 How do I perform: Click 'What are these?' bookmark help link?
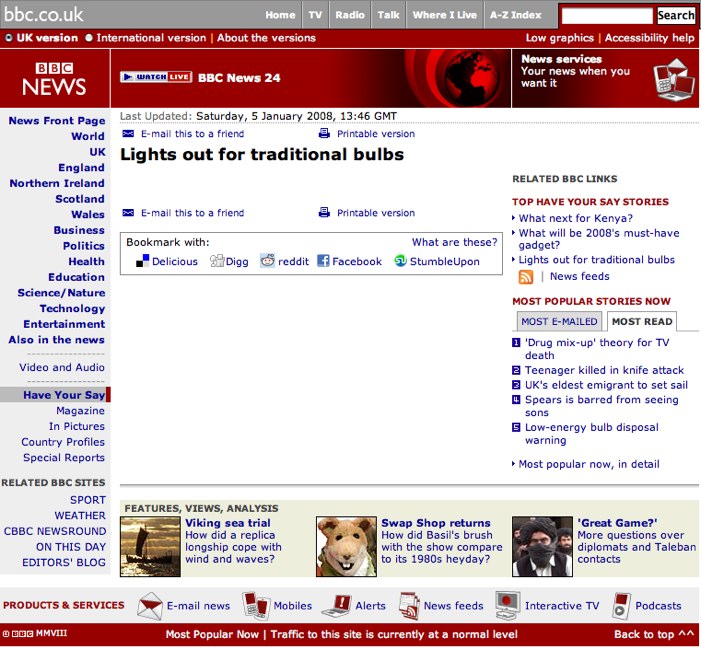click(454, 242)
